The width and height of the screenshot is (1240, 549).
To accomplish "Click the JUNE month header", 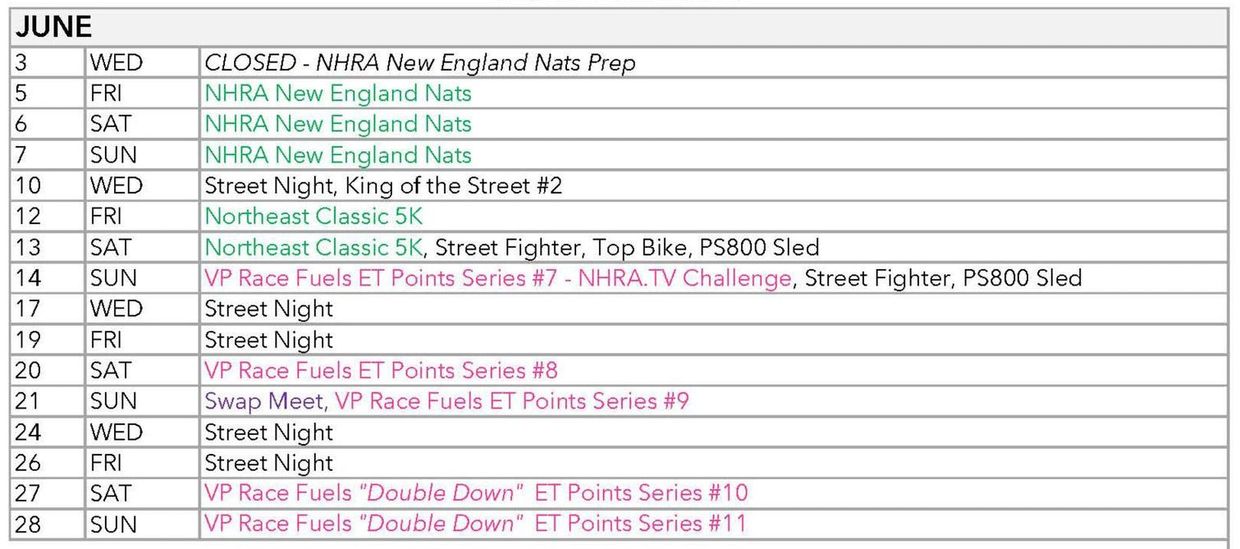I will point(52,26).
